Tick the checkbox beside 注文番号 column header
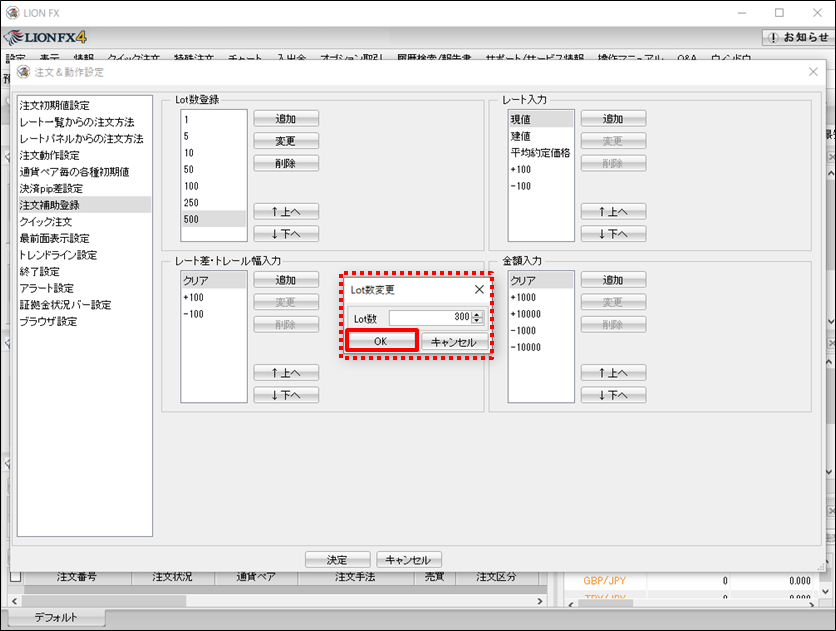The image size is (836, 631). pyautogui.click(x=15, y=576)
